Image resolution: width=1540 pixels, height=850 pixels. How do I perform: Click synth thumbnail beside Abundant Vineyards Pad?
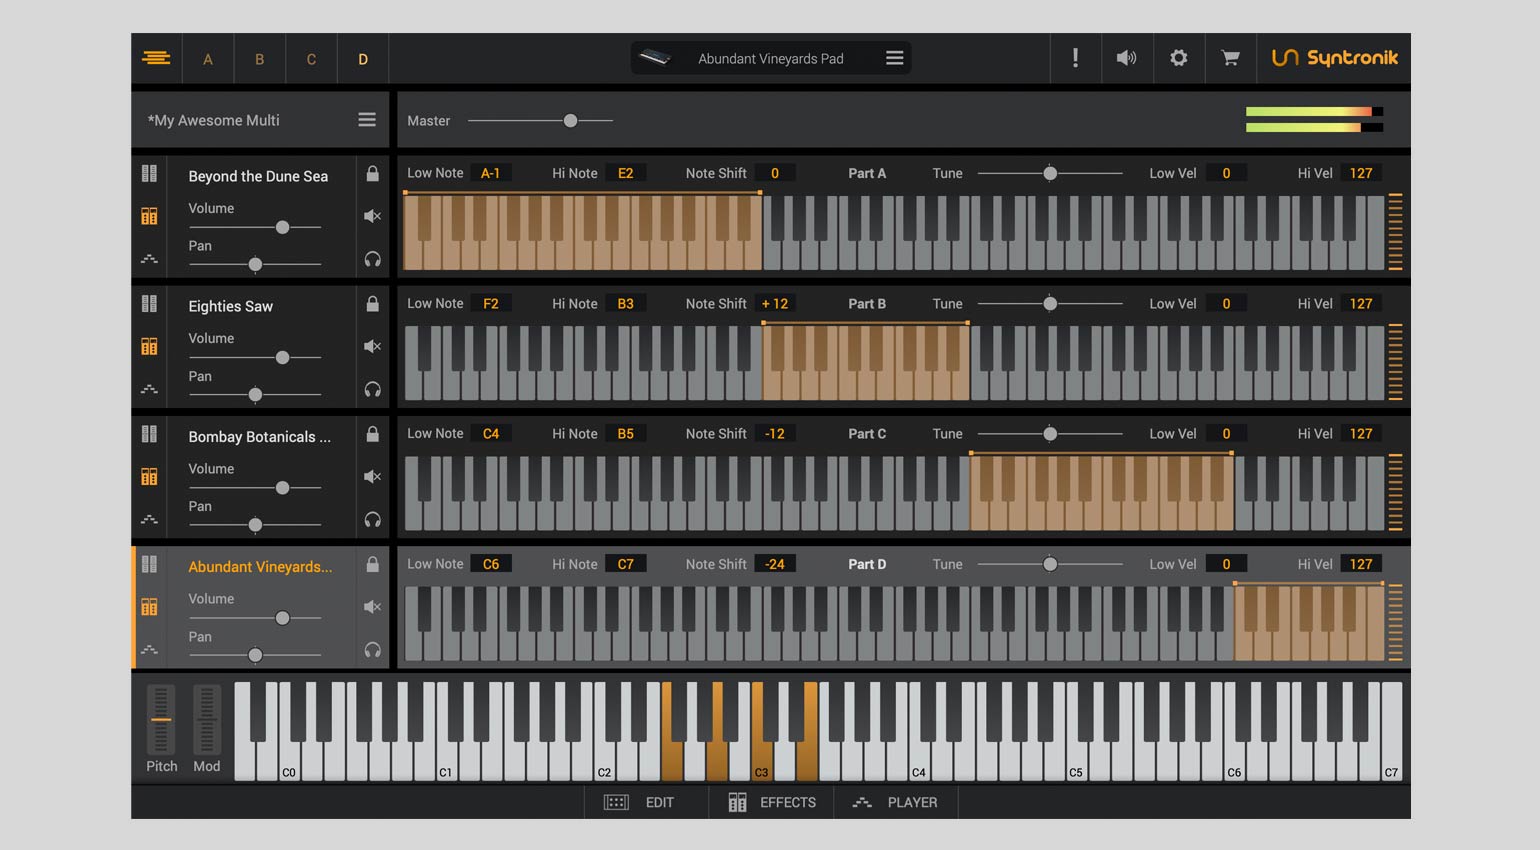[x=655, y=58]
